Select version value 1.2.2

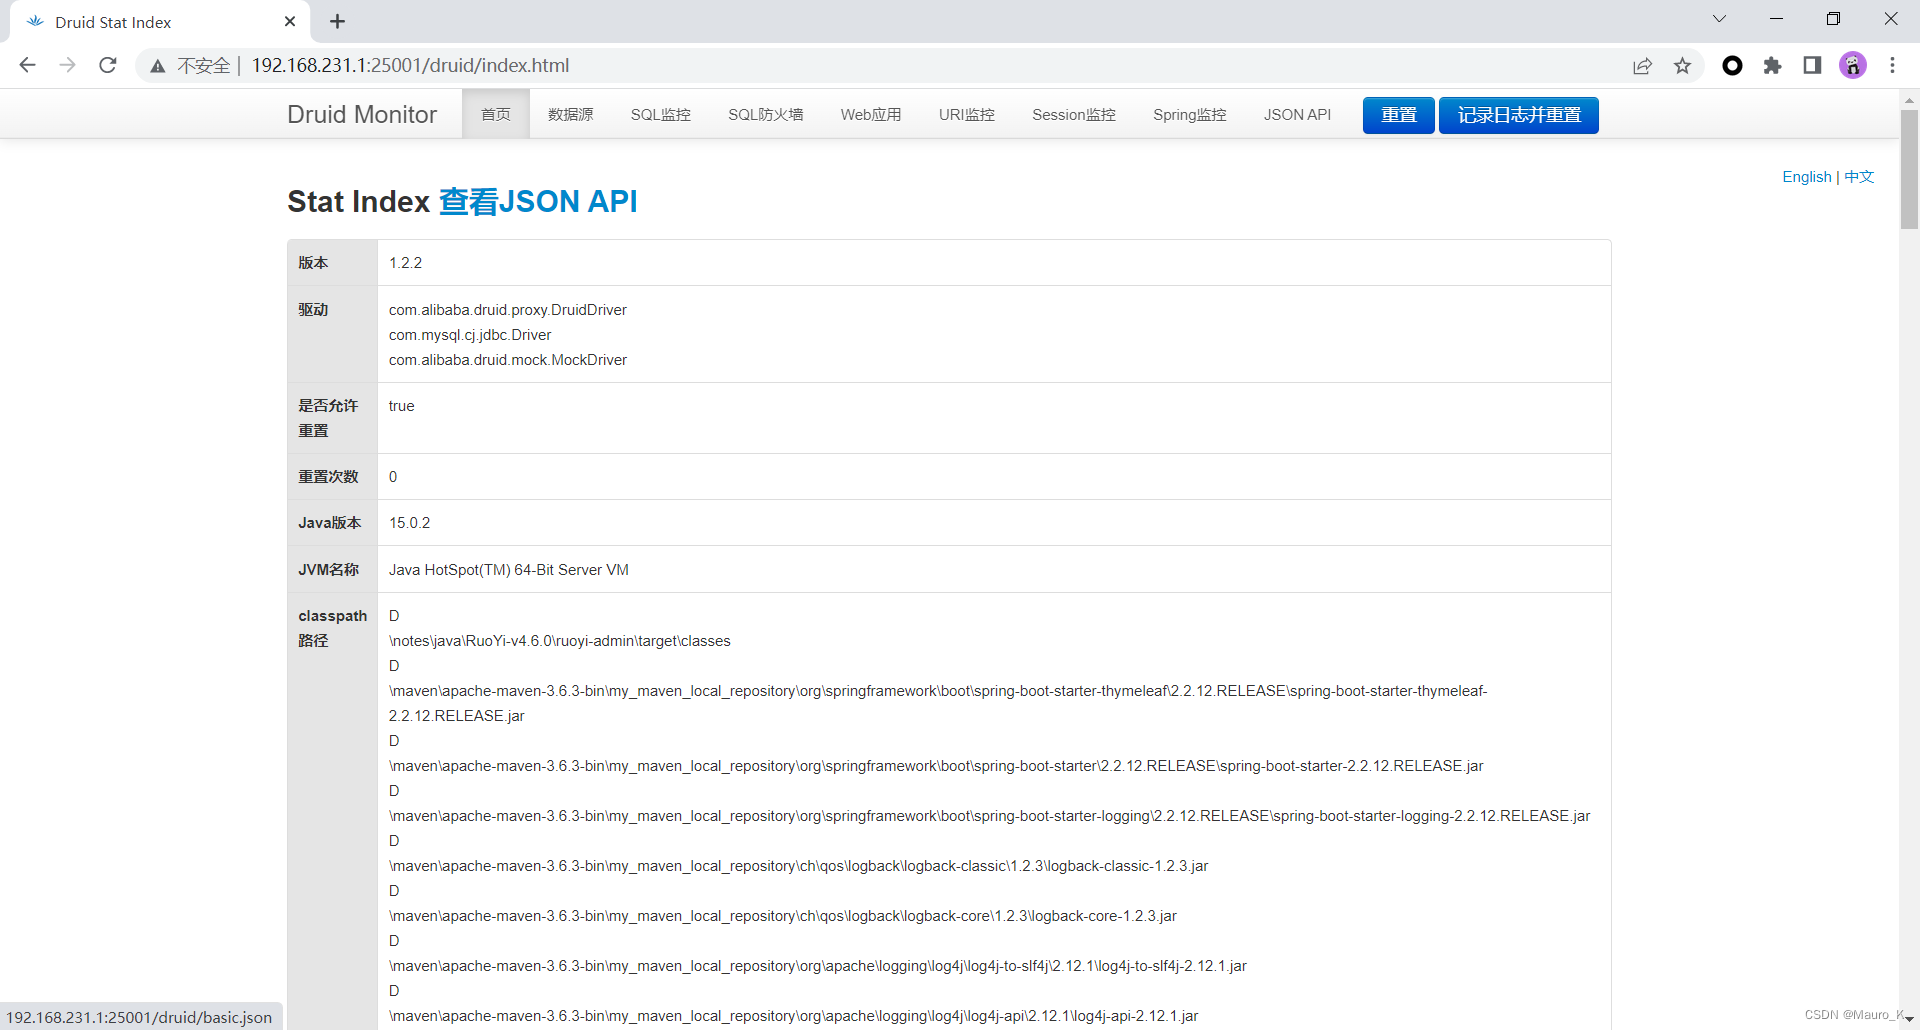405,263
